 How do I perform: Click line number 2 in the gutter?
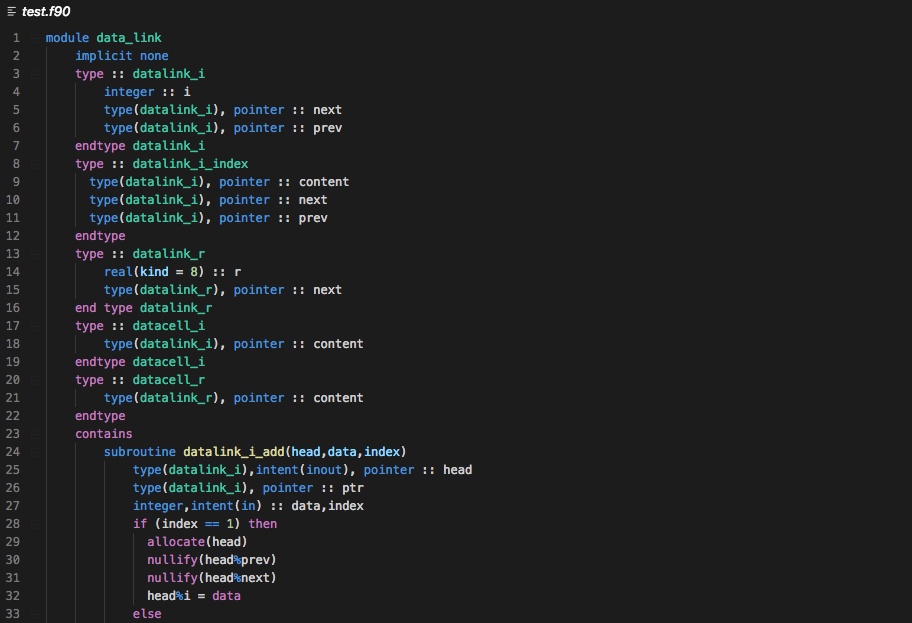pos(16,56)
